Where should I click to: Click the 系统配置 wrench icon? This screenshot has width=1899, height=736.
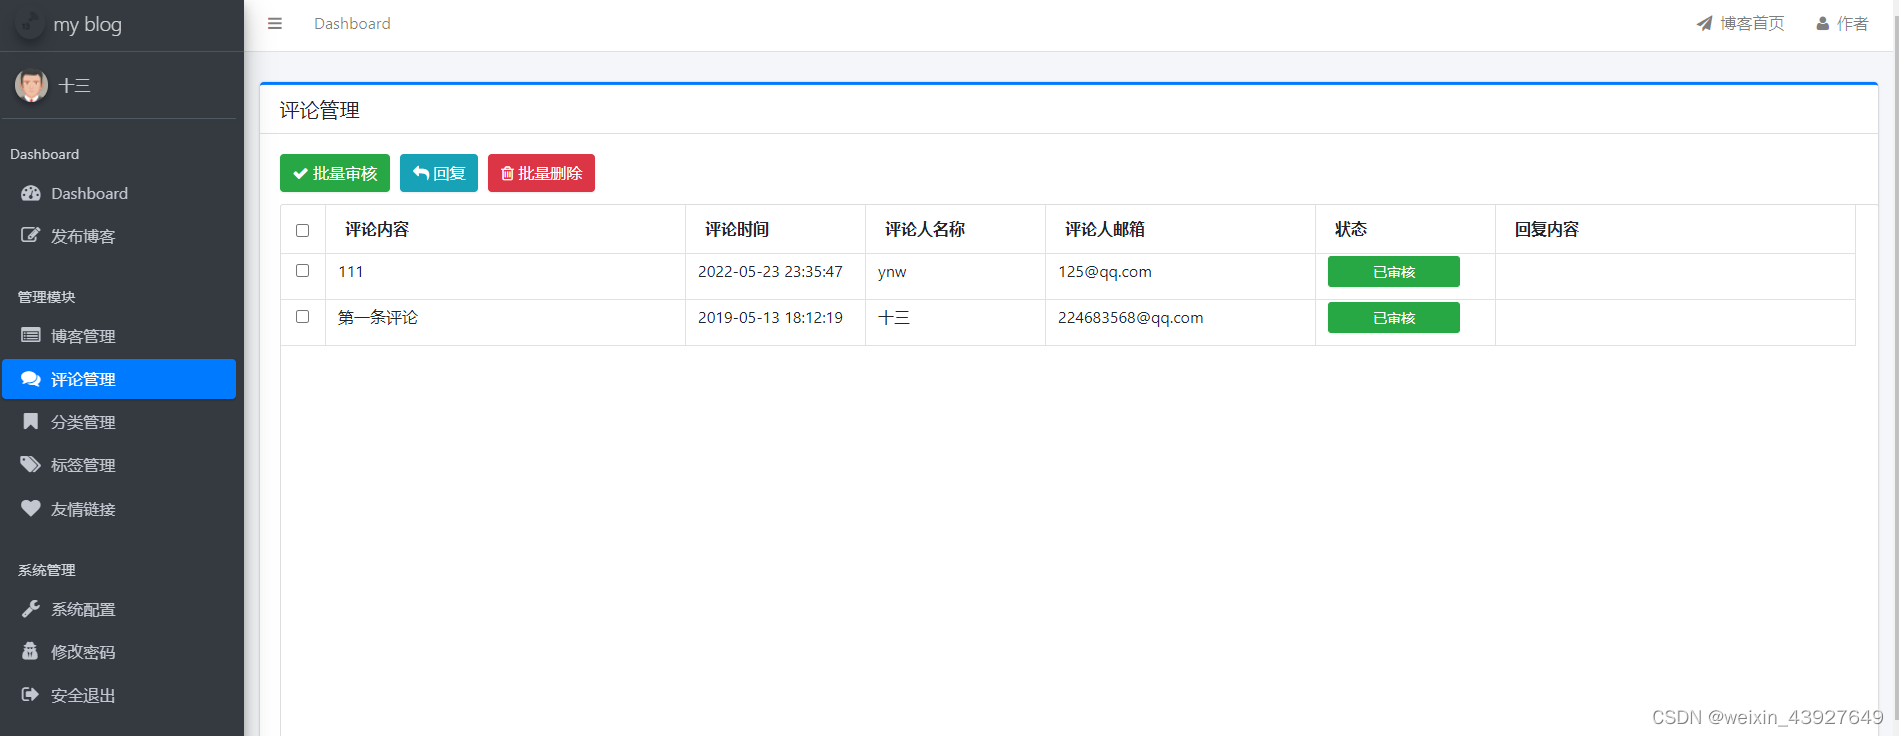pyautogui.click(x=31, y=608)
